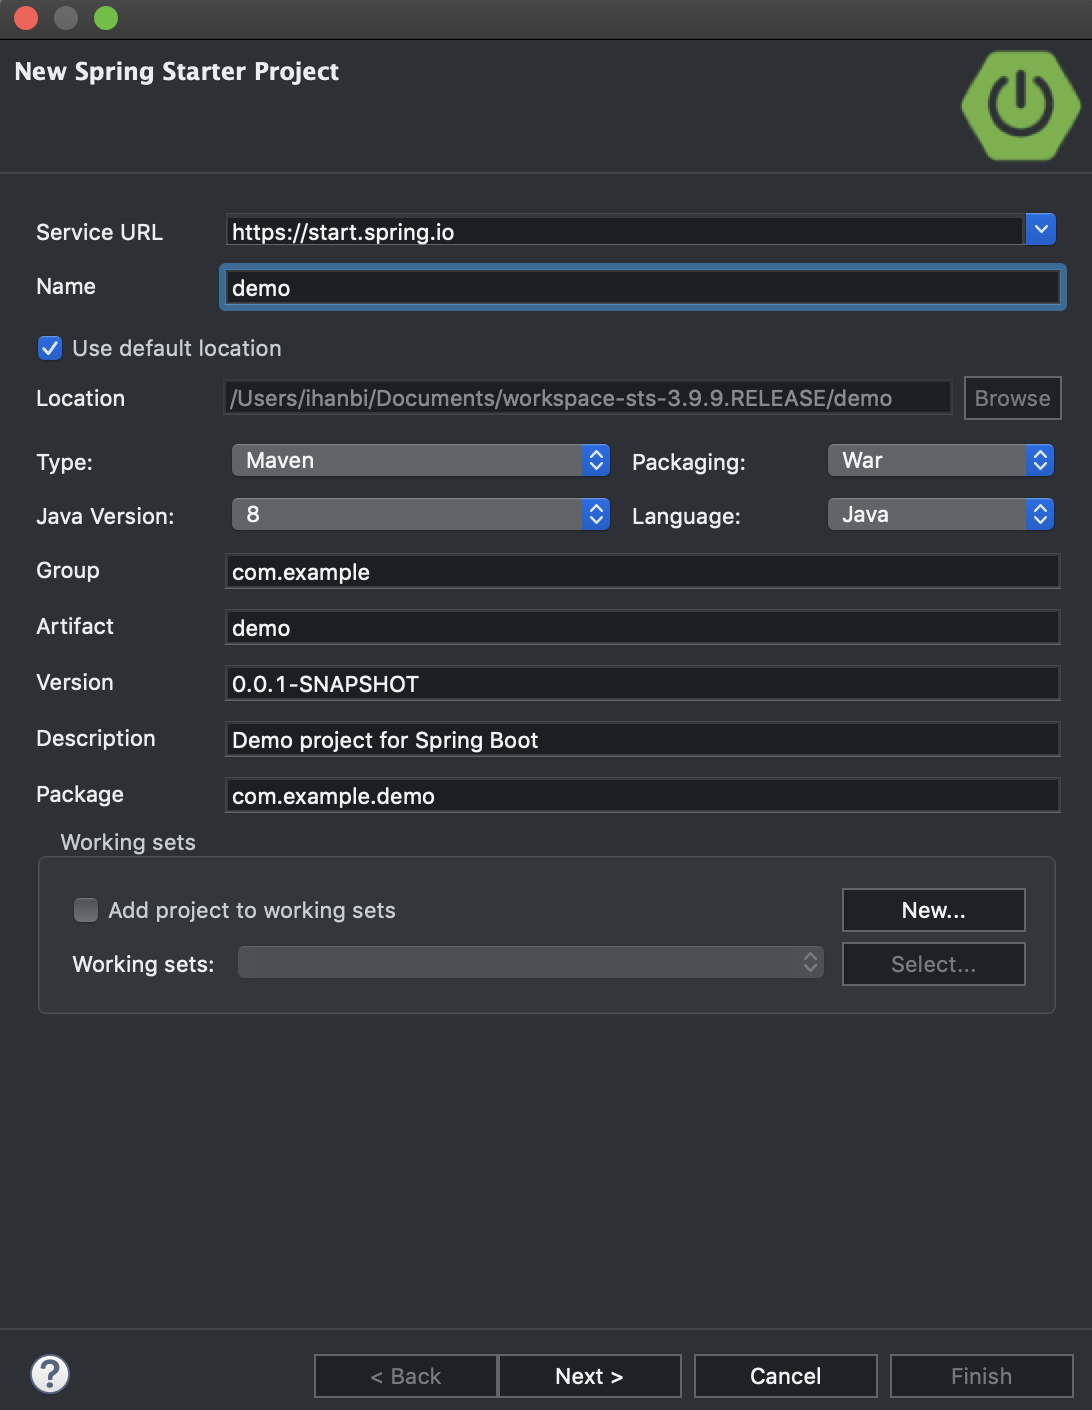Click the green zoom window button
The image size is (1092, 1410).
(x=106, y=18)
